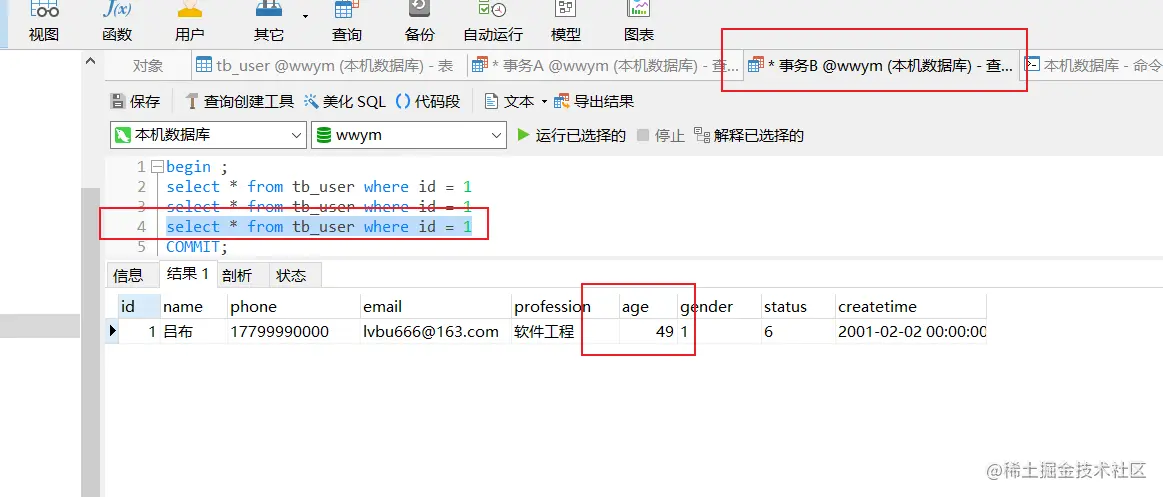Viewport: 1163px width, 497px height.
Task: Click the name column header
Action: (194, 306)
